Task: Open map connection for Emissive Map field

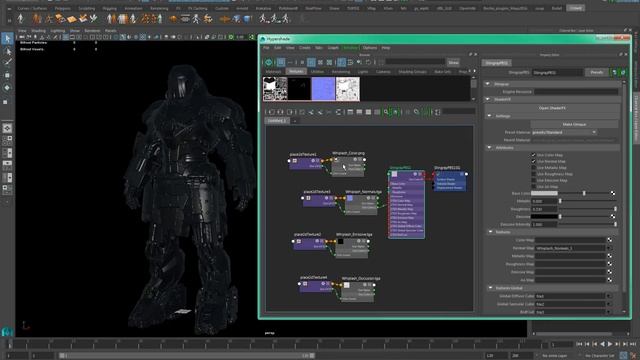Action: [x=609, y=272]
